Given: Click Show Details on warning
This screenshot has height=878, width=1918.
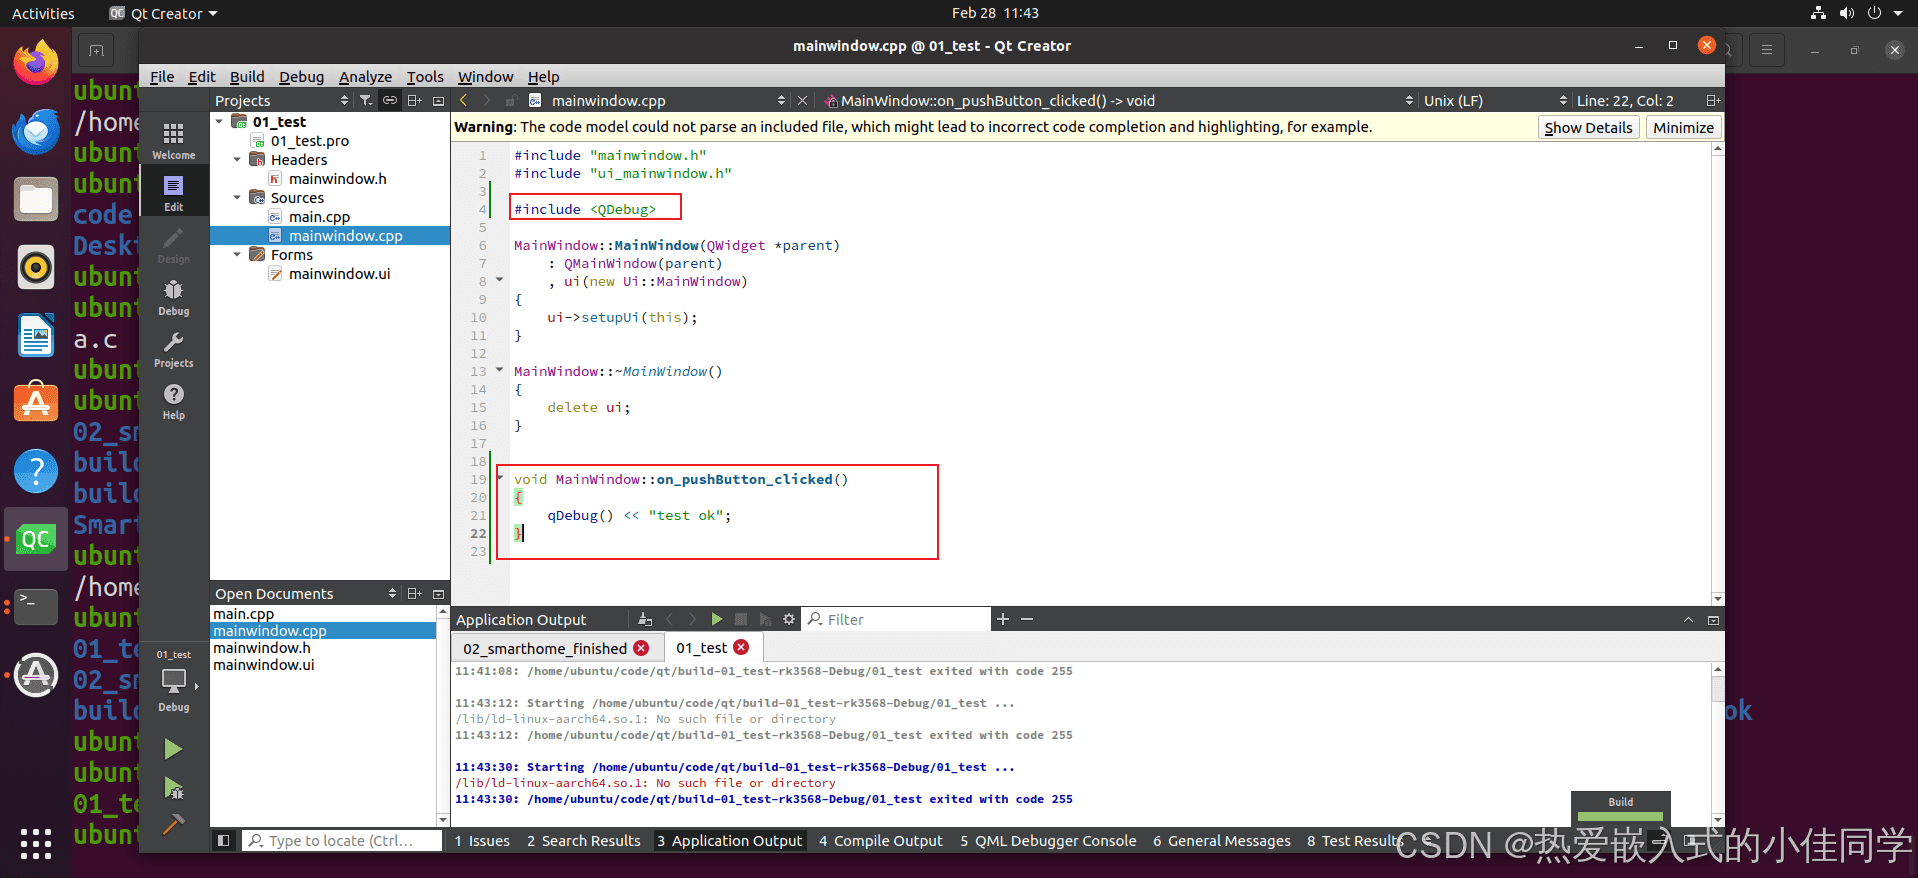Looking at the screenshot, I should (1588, 128).
